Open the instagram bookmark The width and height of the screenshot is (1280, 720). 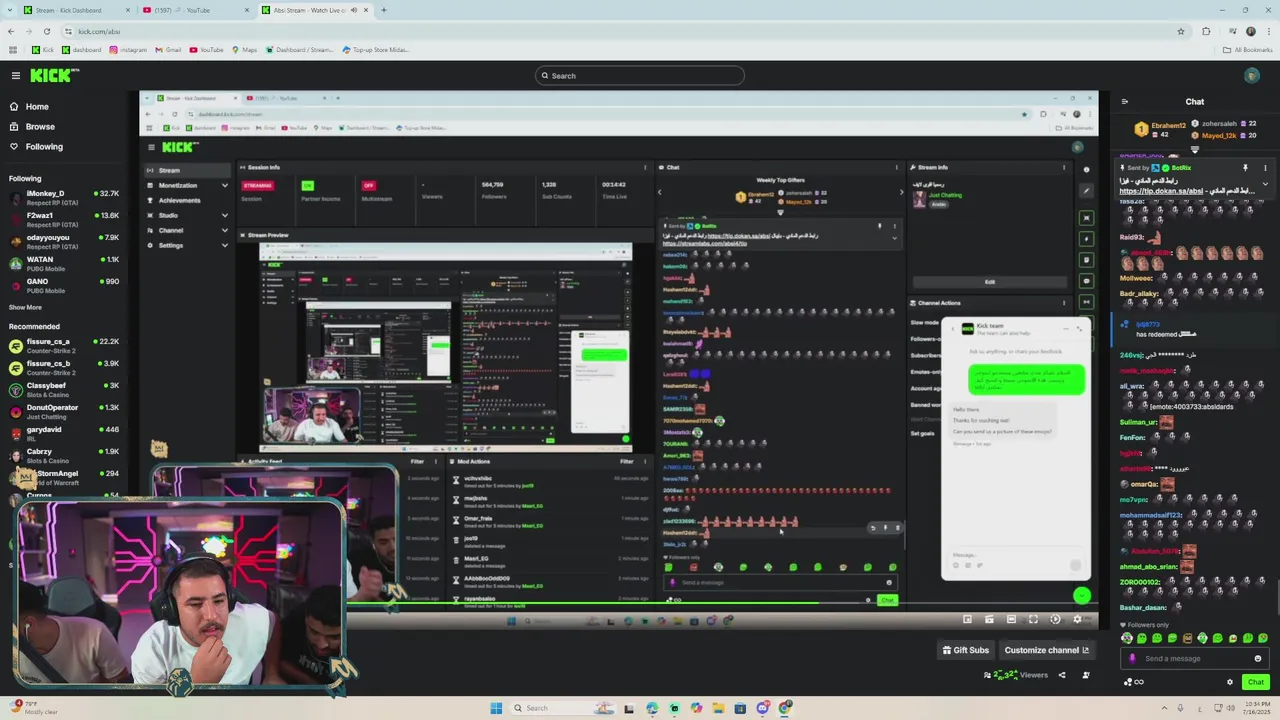click(x=128, y=49)
